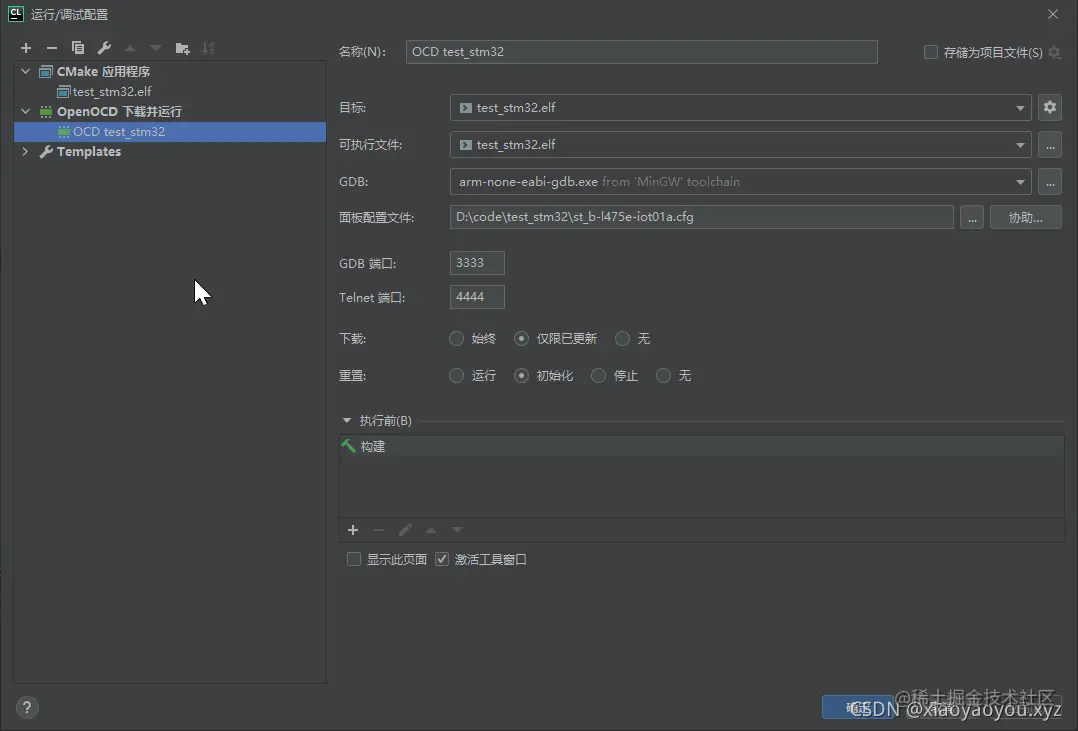Browse for GDB binary
Image resolution: width=1078 pixels, height=731 pixels.
(x=1050, y=182)
